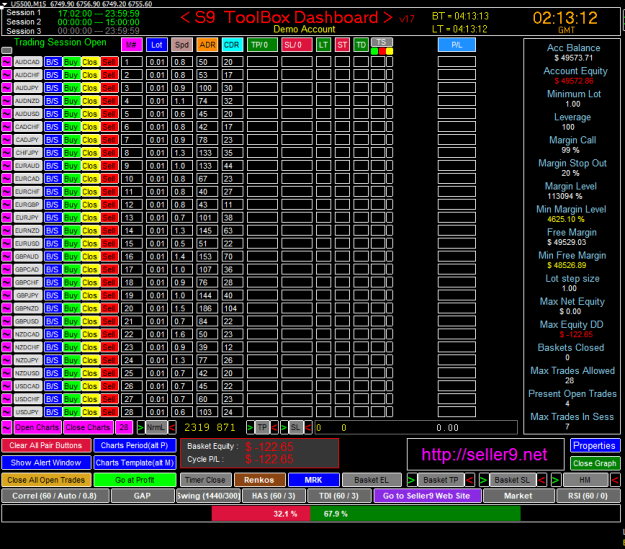Toggle B/S button for GBPNZD
The image size is (625, 549).
[53, 308]
